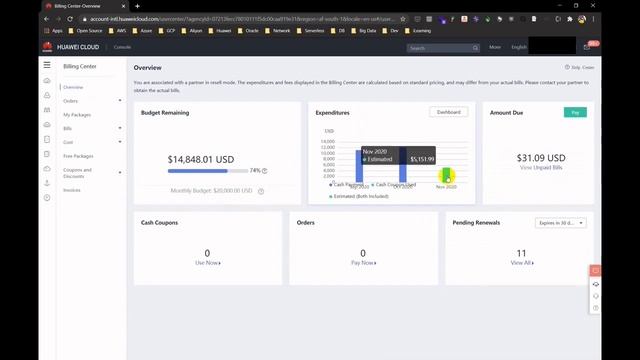Click the help icon beside Monthly Budget
This screenshot has height=360, width=640.
coord(261,191)
